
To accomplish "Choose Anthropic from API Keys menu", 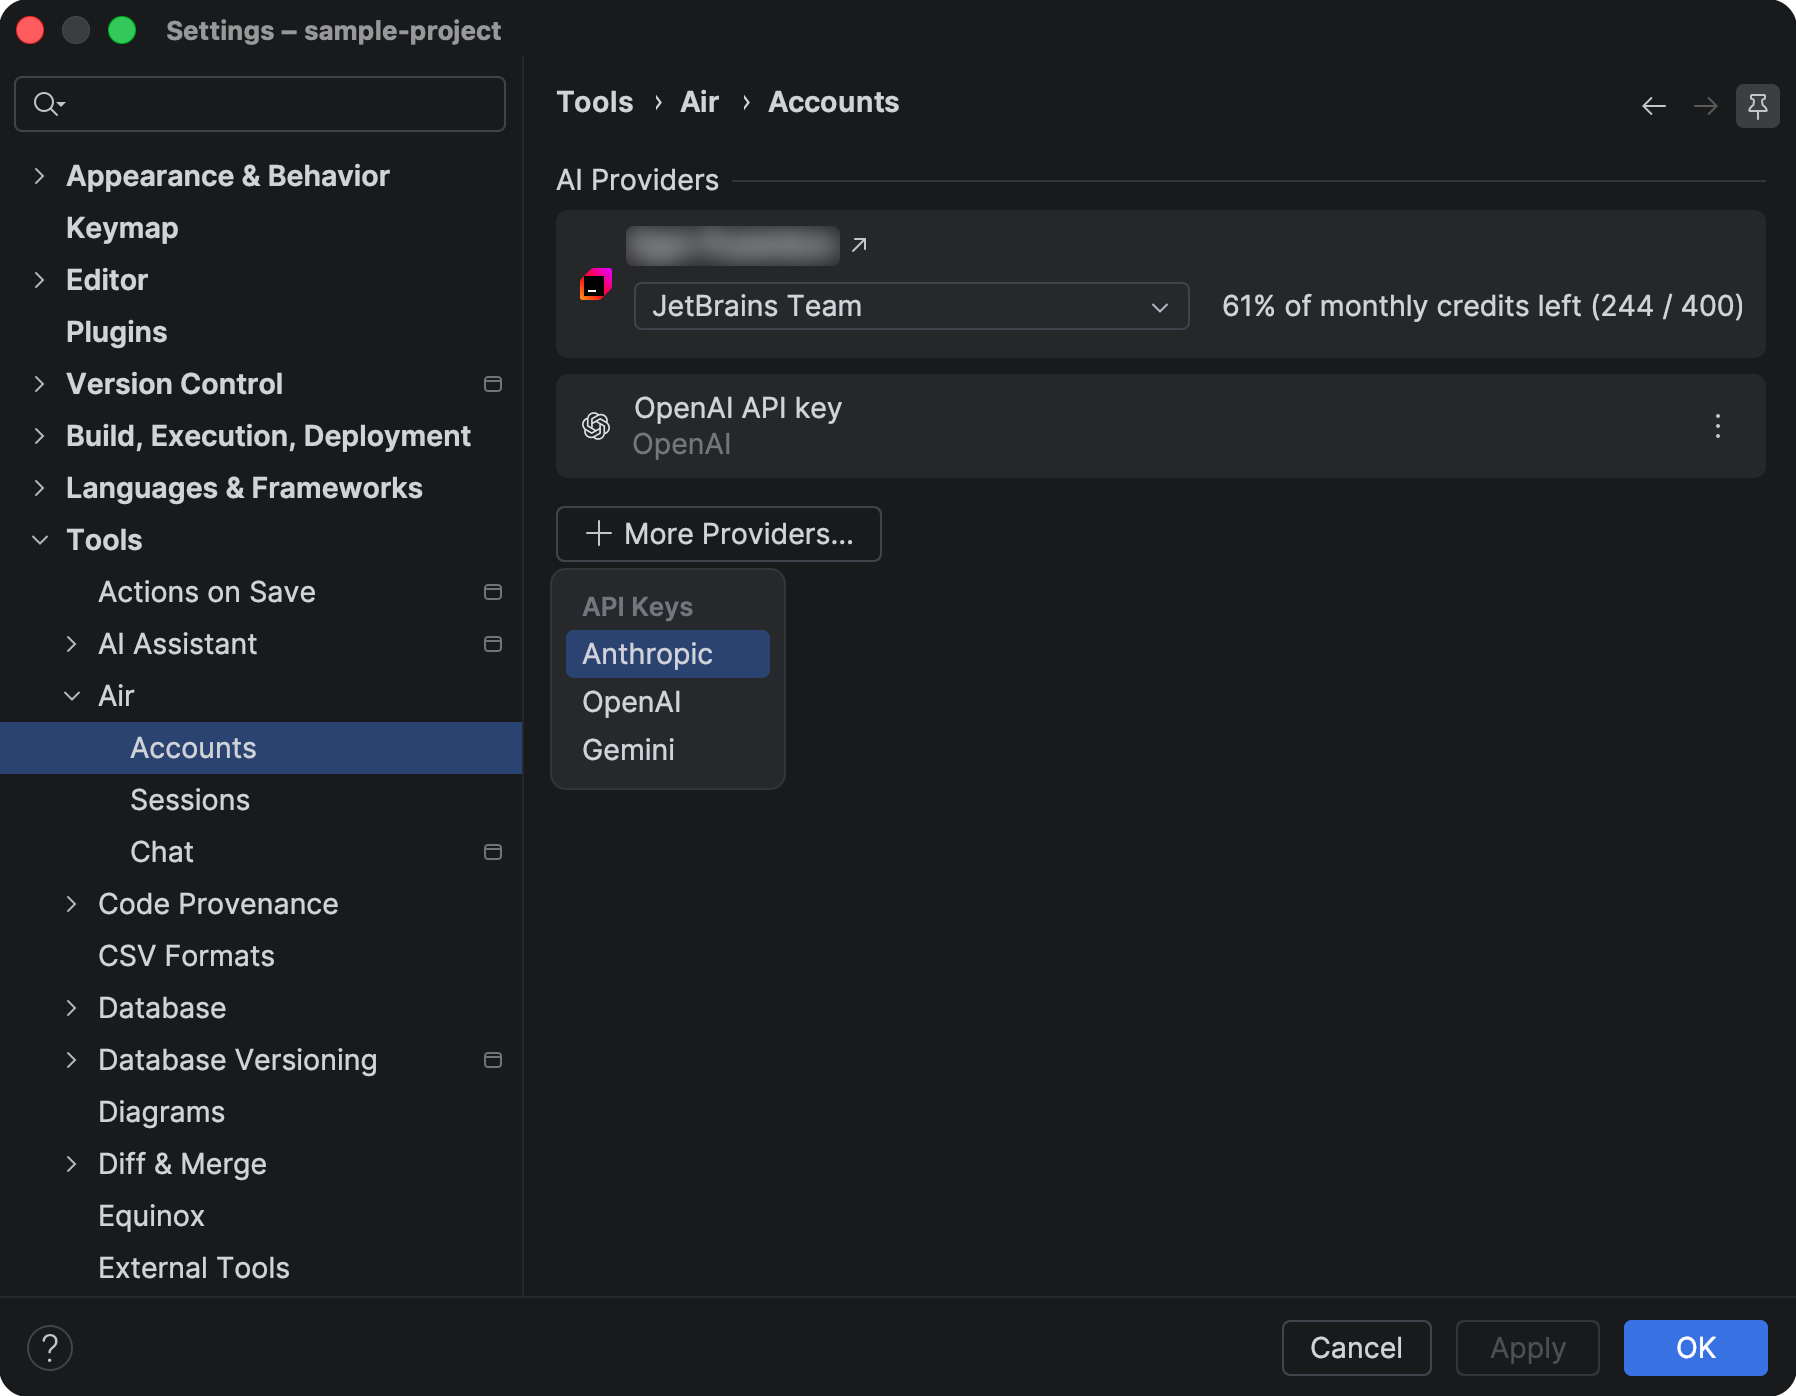I will point(668,654).
